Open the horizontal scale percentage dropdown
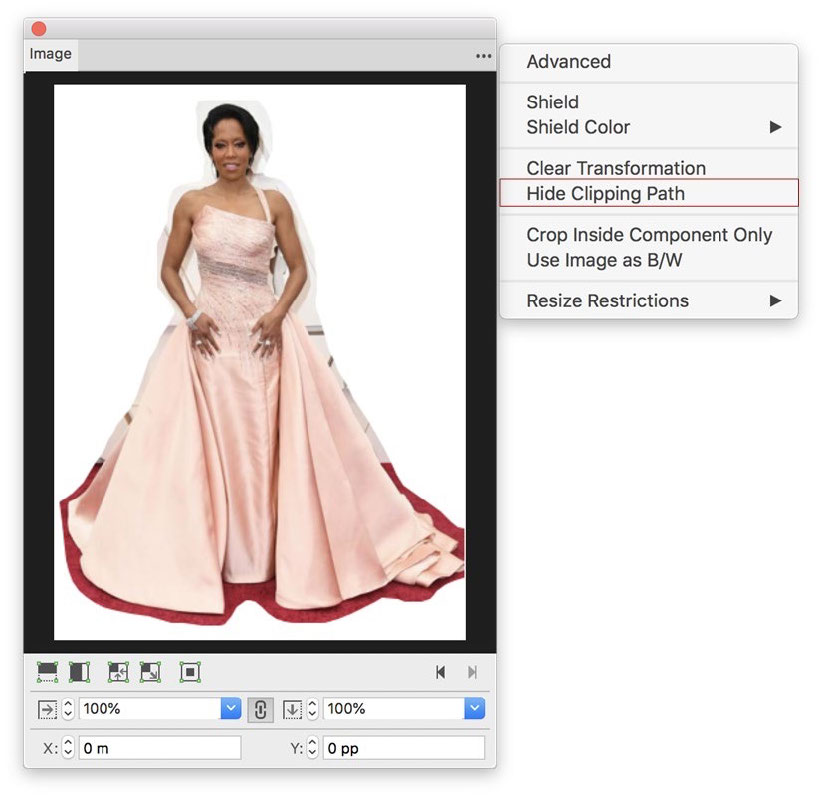This screenshot has height=797, width=822. point(231,709)
